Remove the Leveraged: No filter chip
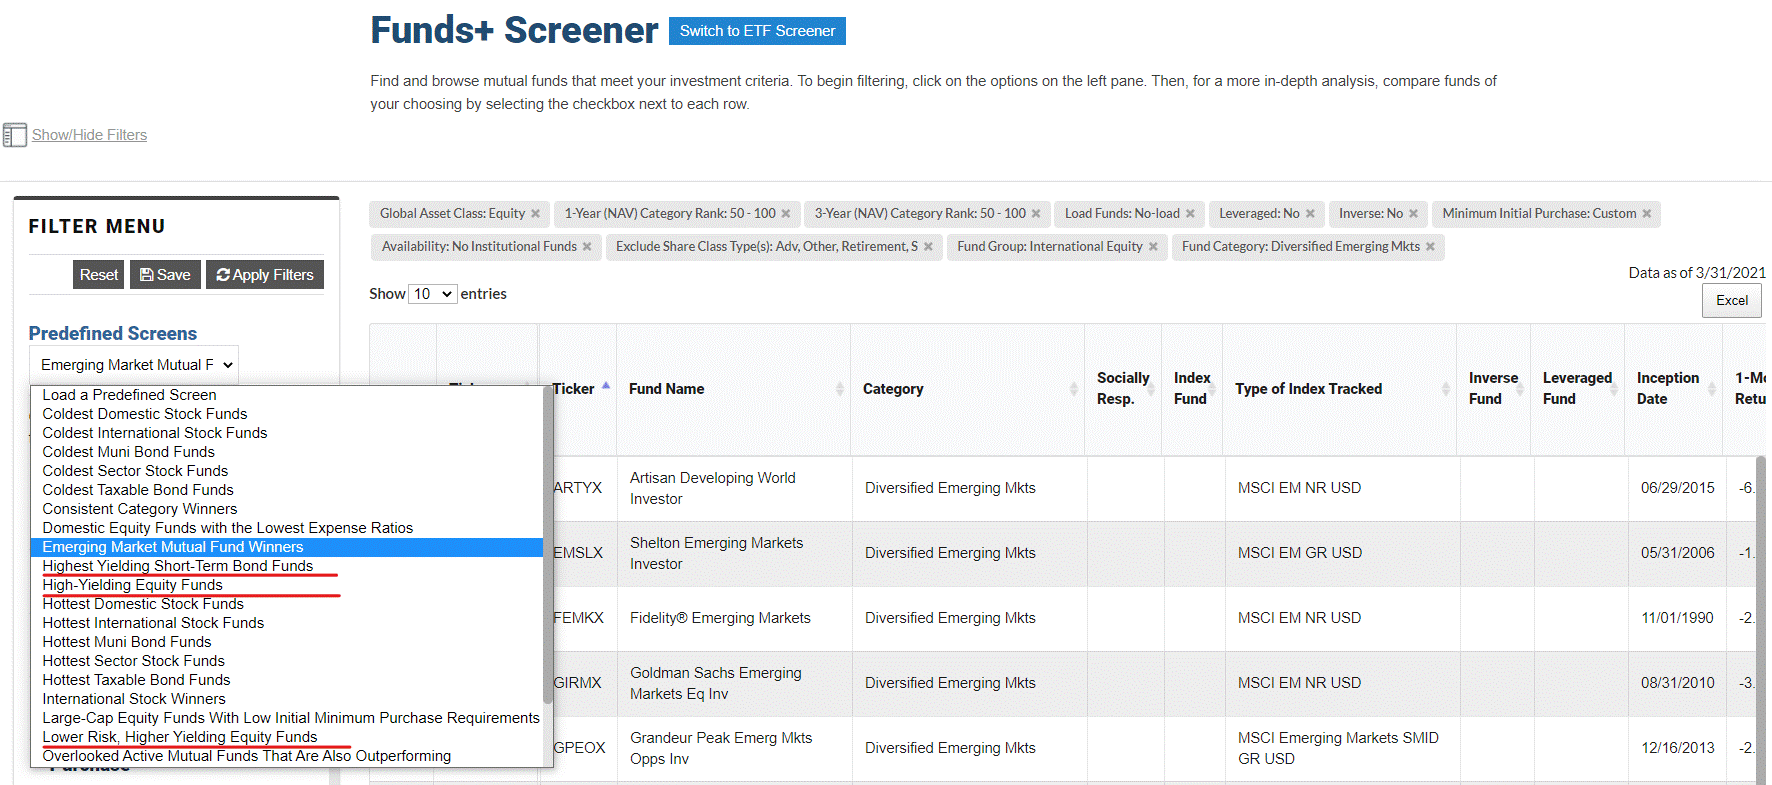The width and height of the screenshot is (1772, 785). point(1310,214)
